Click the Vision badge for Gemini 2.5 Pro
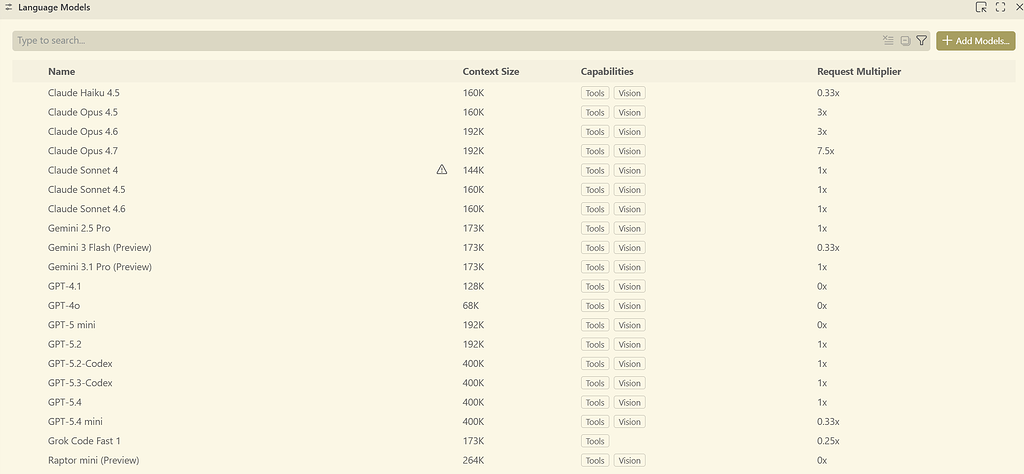The image size is (1024, 474). [630, 229]
